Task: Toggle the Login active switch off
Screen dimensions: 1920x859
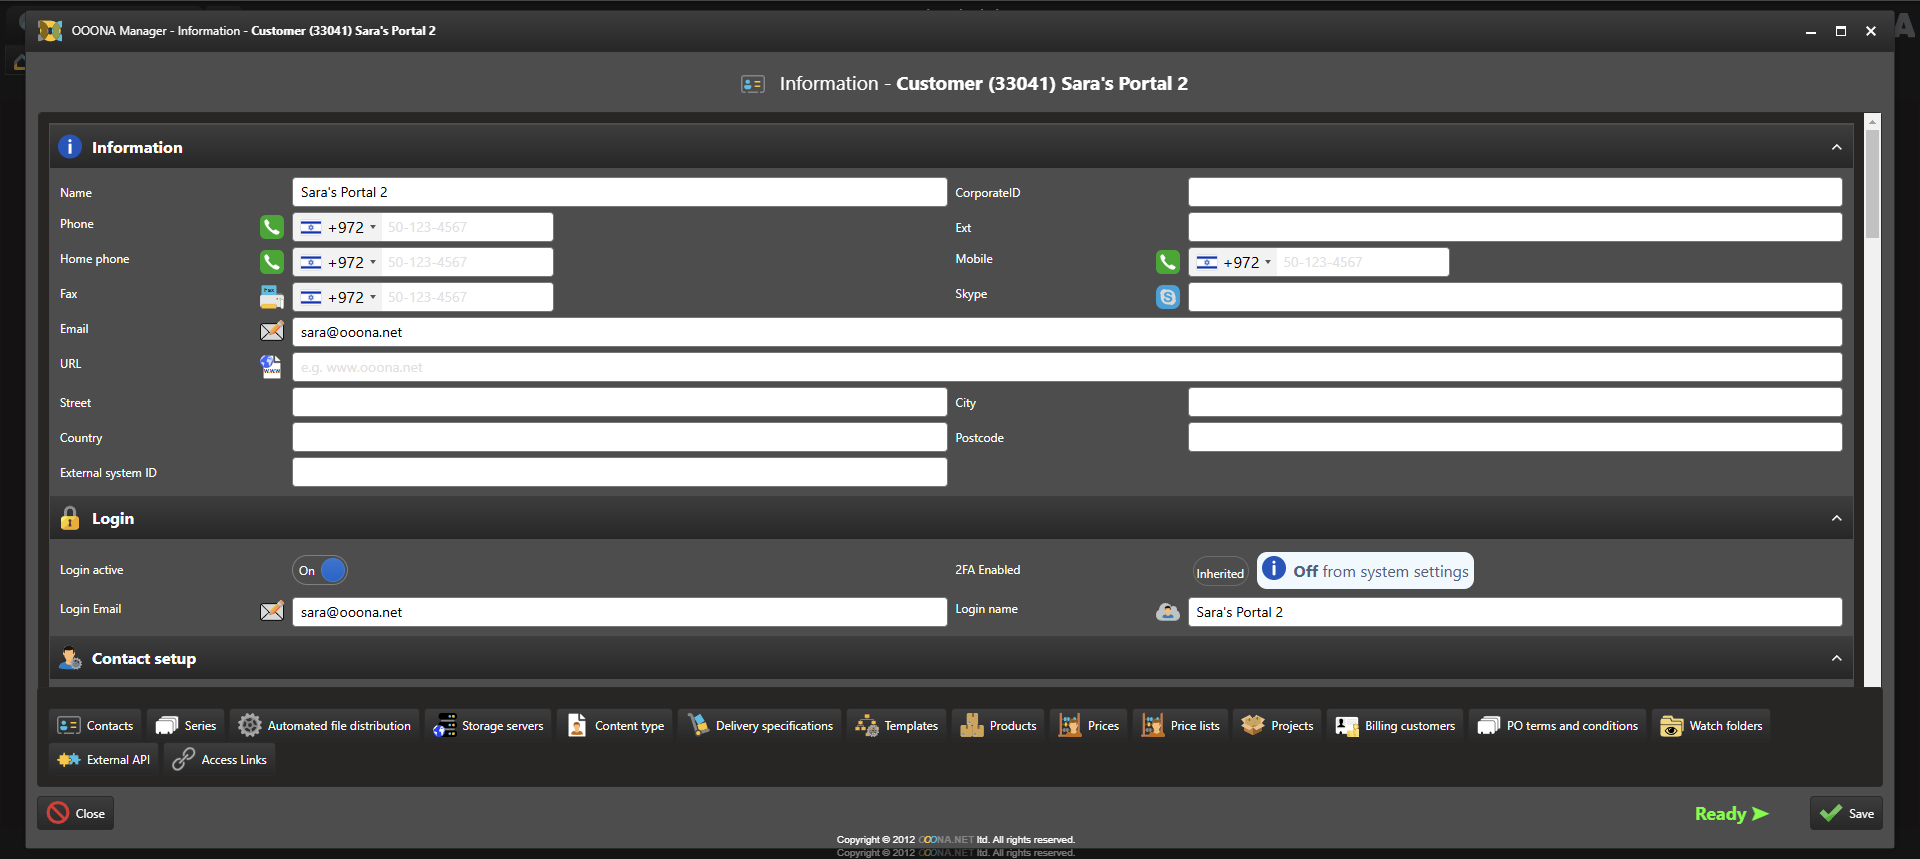Action: [x=320, y=570]
